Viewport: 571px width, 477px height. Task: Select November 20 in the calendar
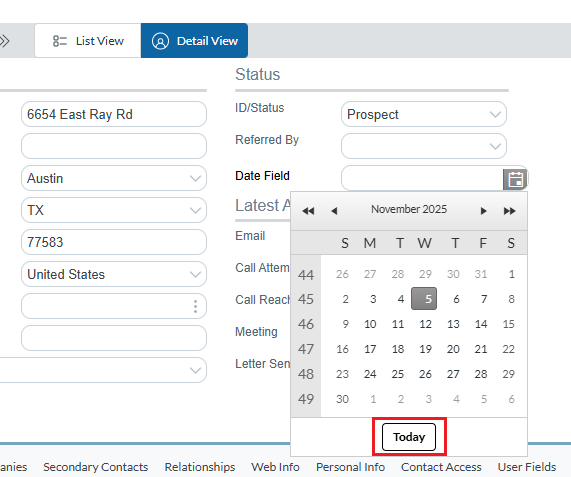tap(453, 349)
